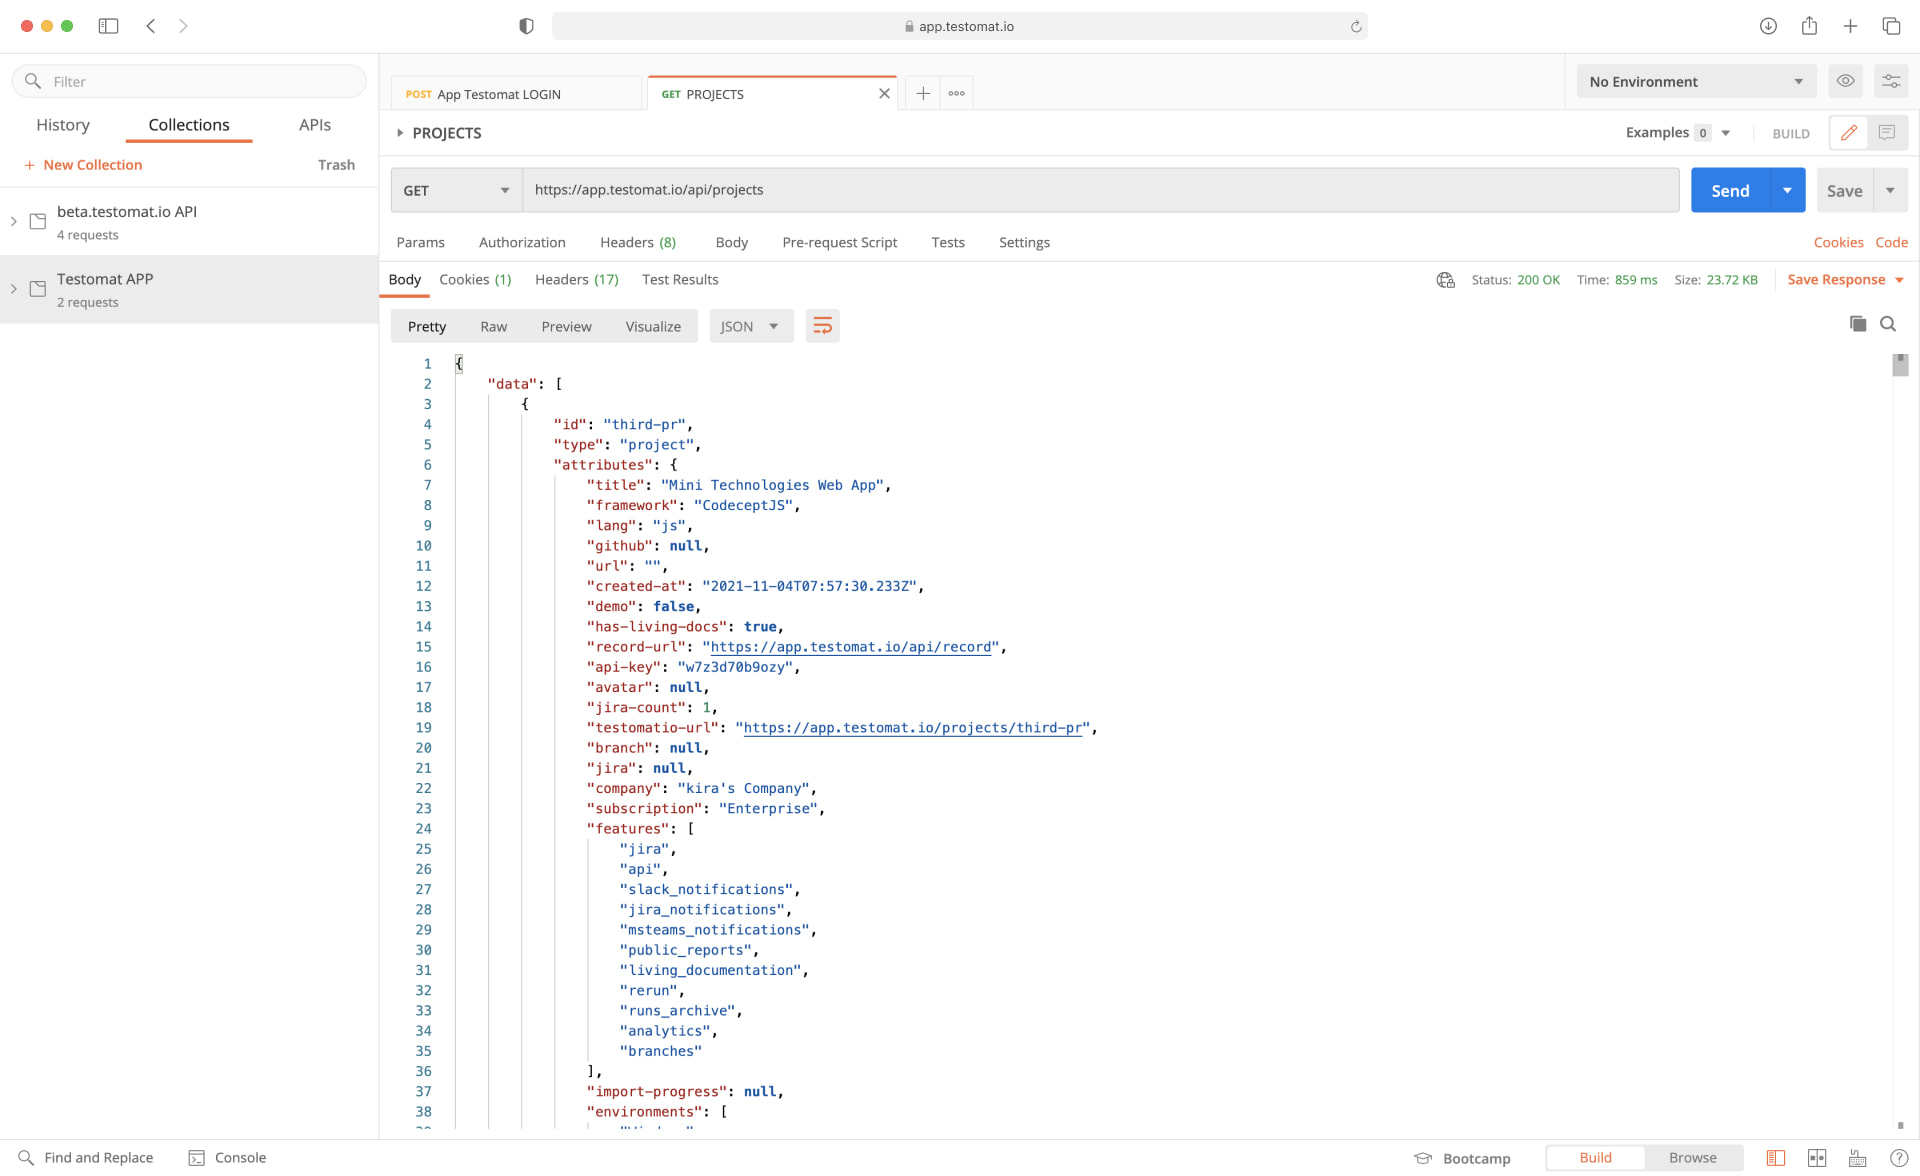
Task: Open comments with the comment icon
Action: [x=1888, y=132]
